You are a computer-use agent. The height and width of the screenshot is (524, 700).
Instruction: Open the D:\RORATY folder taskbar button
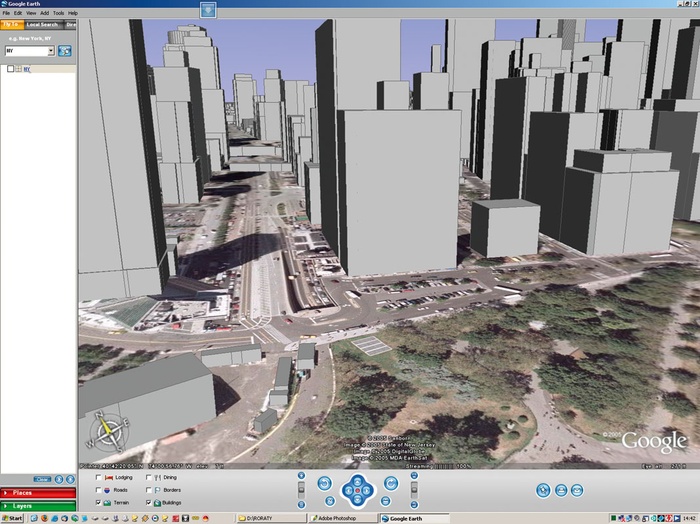[271, 518]
